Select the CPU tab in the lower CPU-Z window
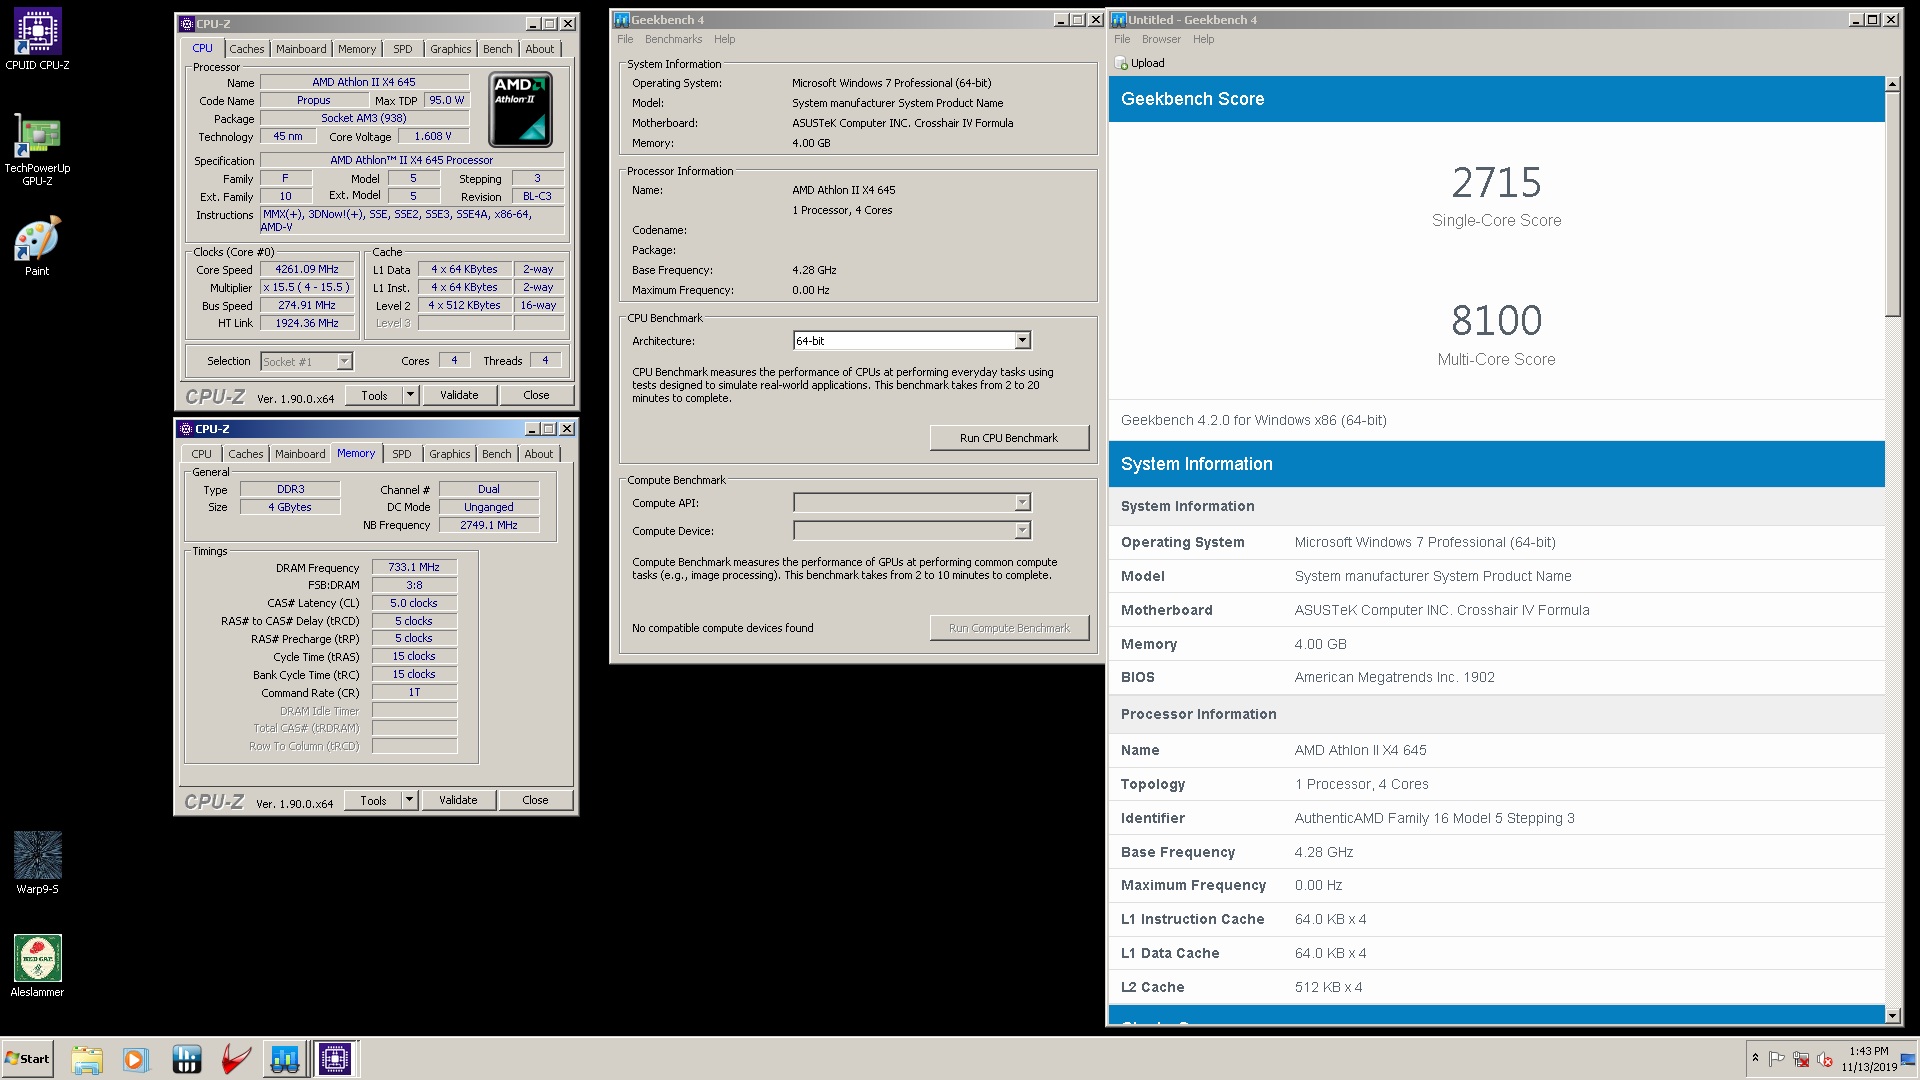This screenshot has width=1920, height=1080. (x=201, y=454)
